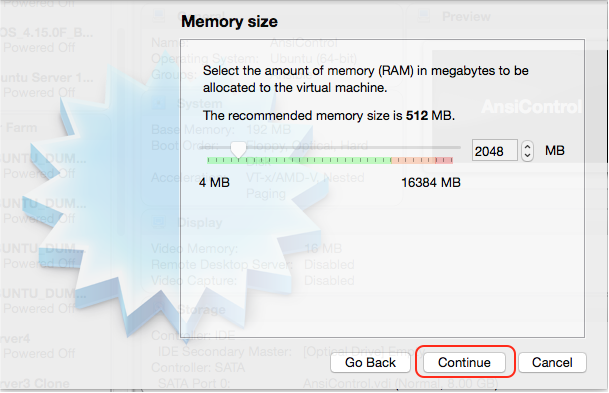Decrease memory with the stepper down arrow
609x393 pixels.
click(527, 156)
